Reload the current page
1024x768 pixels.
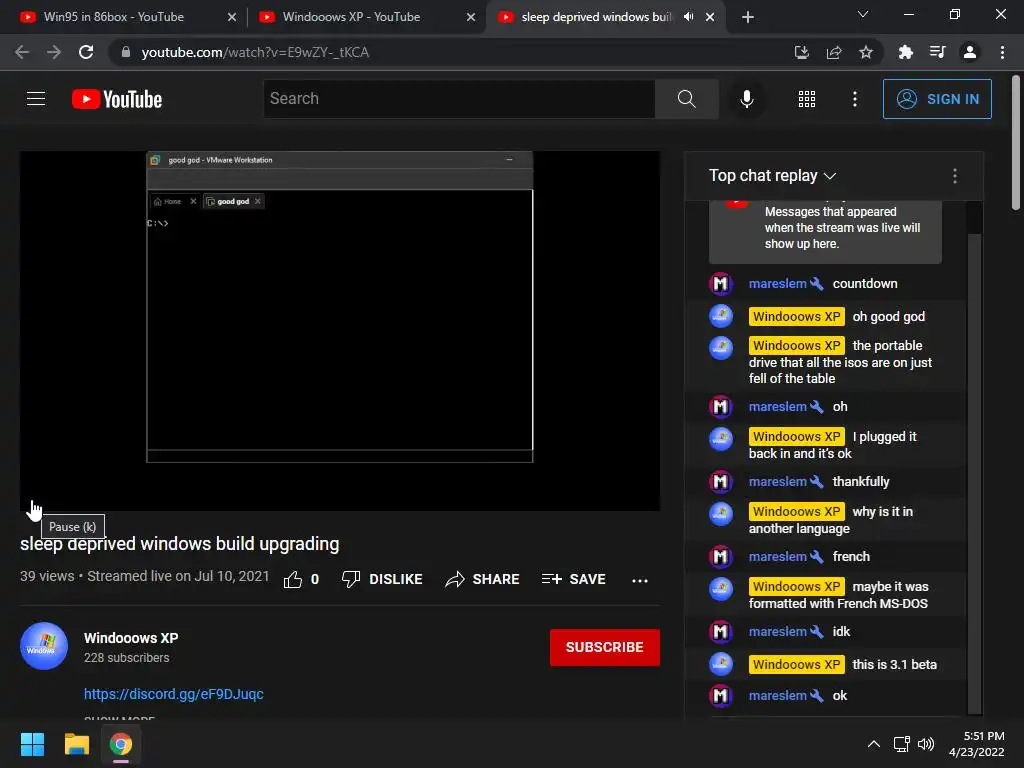click(86, 52)
